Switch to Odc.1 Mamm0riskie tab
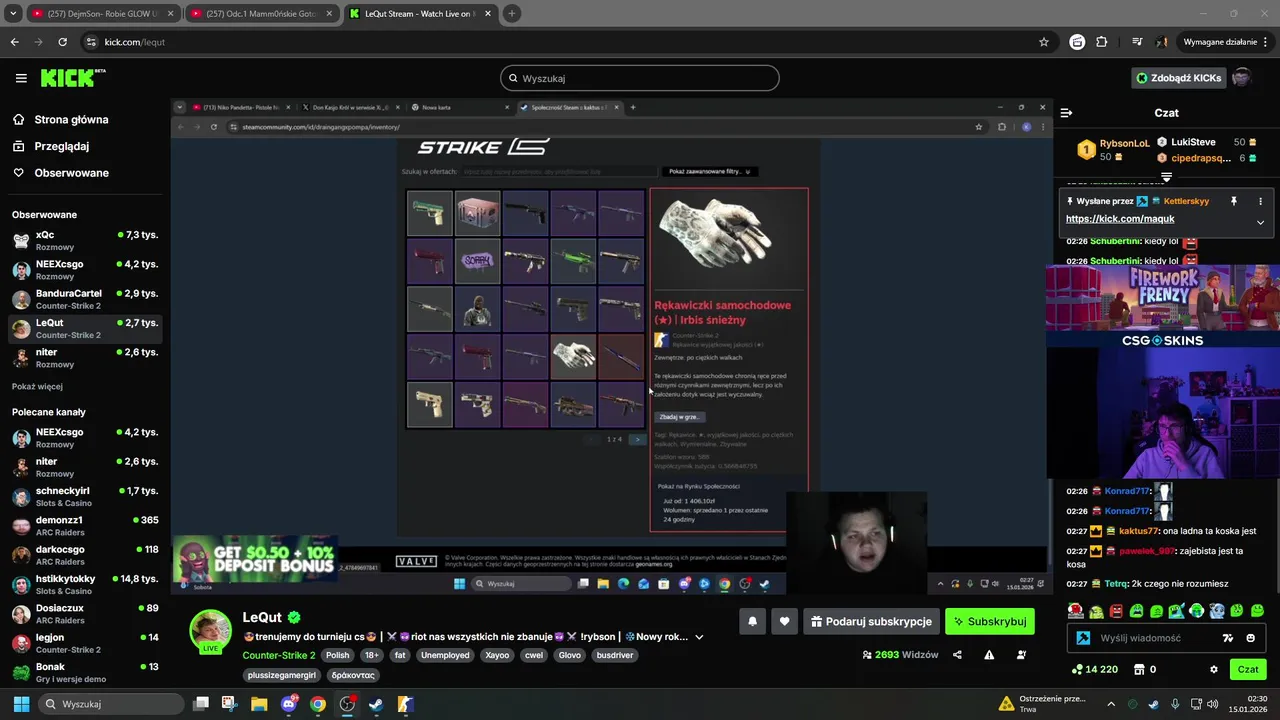 tap(262, 14)
